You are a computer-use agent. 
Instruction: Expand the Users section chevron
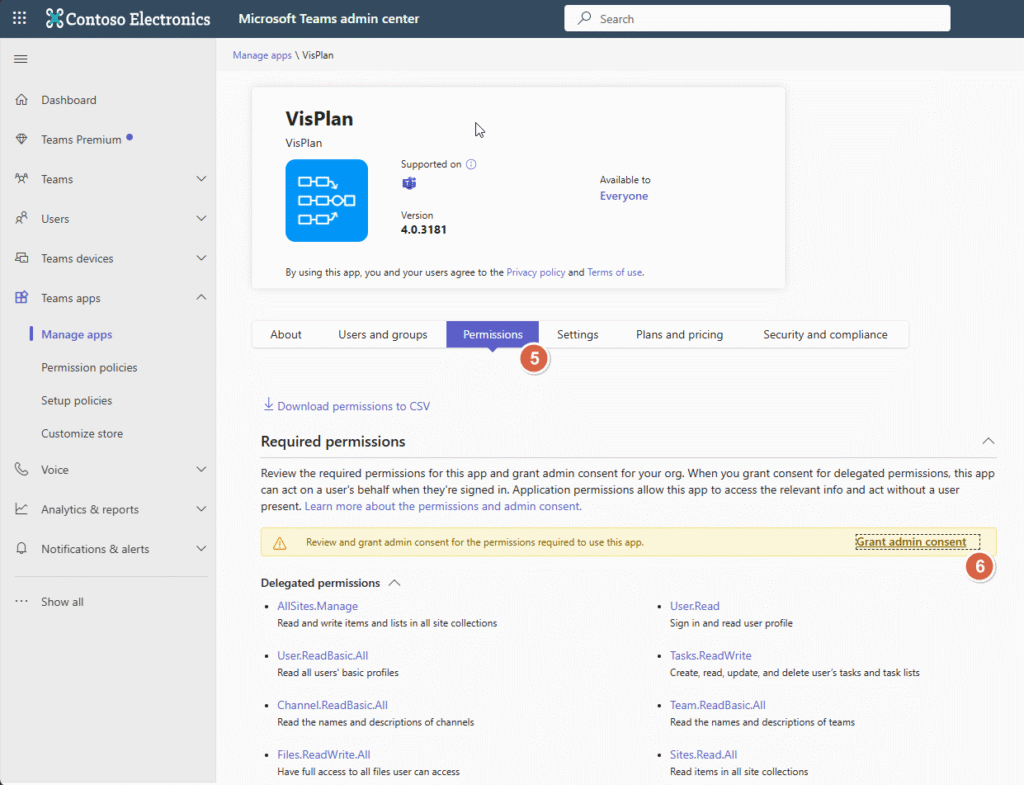pos(201,218)
